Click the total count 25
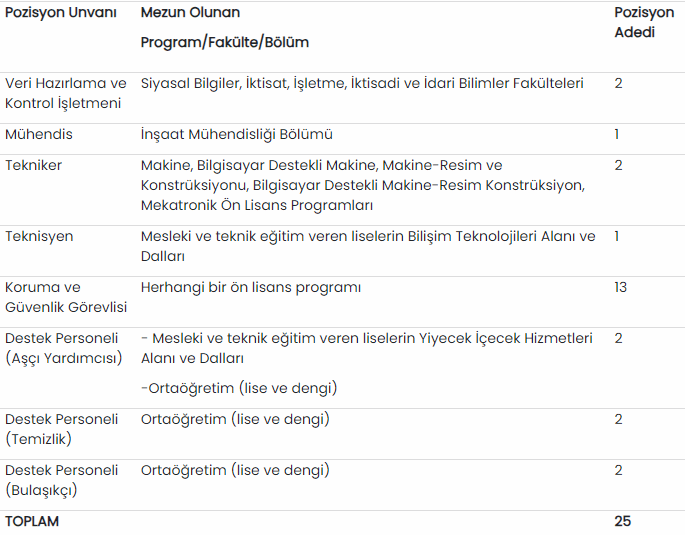 [x=623, y=521]
